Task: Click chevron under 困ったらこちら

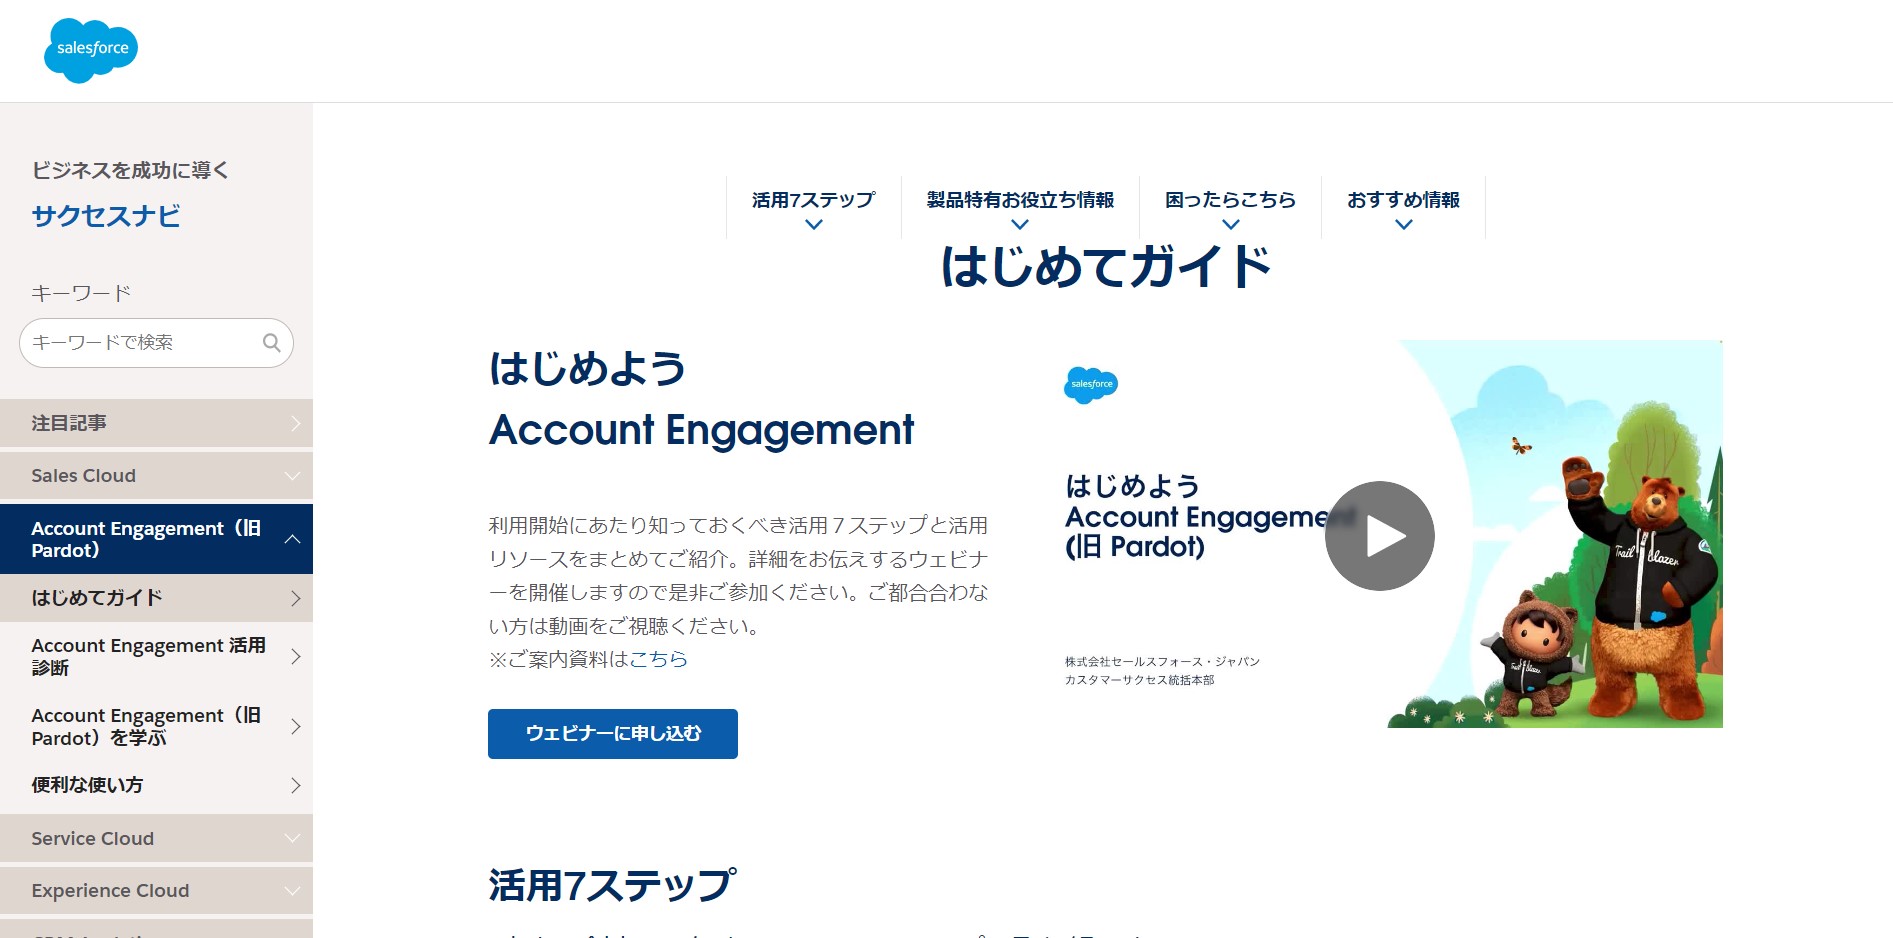Action: [x=1231, y=225]
